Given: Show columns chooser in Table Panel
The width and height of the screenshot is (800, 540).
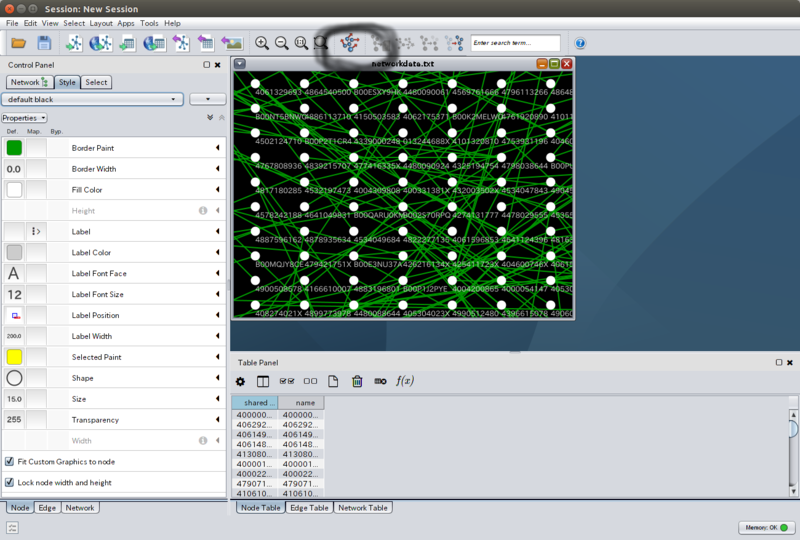Looking at the screenshot, I should [263, 381].
